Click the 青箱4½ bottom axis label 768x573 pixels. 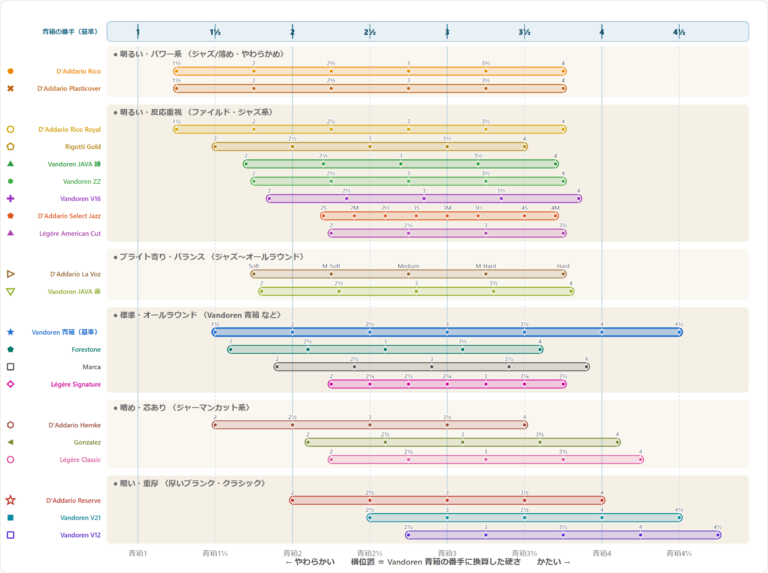[x=679, y=553]
